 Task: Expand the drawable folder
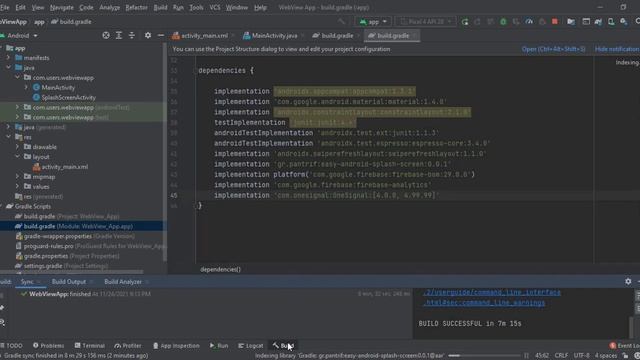click(x=17, y=147)
